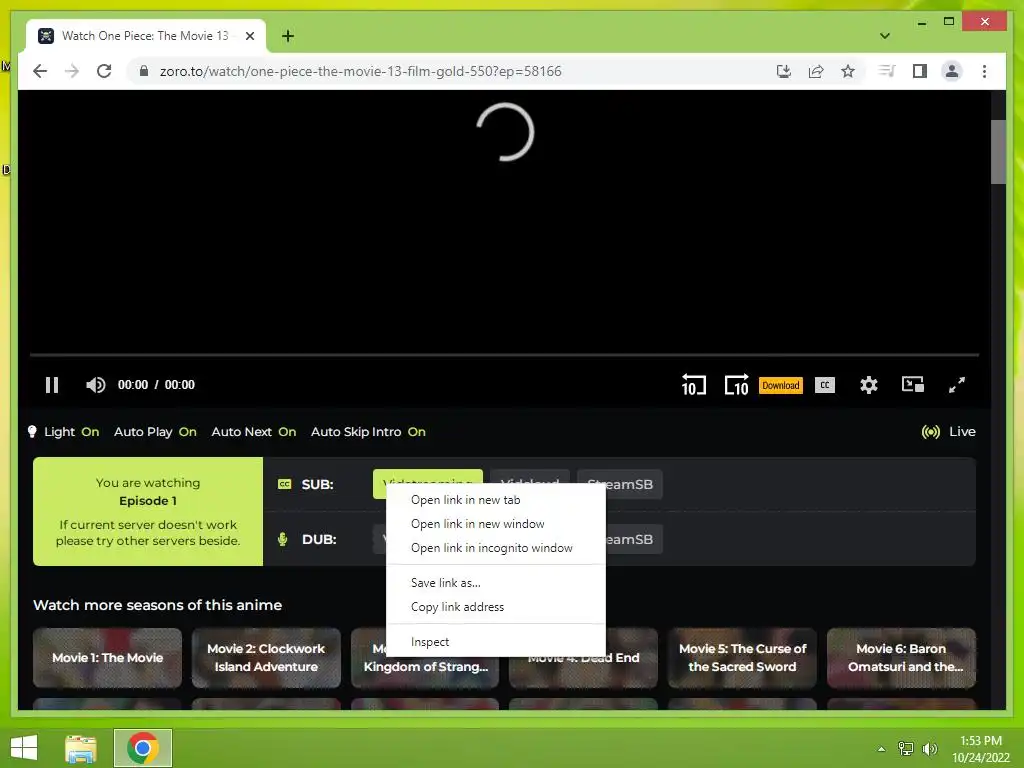Image resolution: width=1024 pixels, height=768 pixels.
Task: Open Chrome three-dot menu
Action: tap(984, 71)
